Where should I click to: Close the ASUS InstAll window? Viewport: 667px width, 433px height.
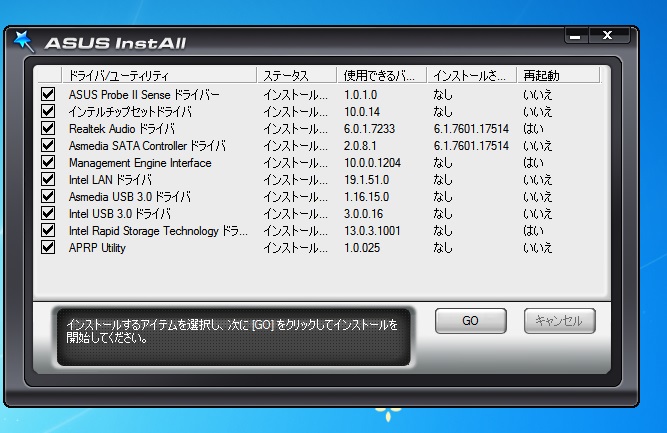608,36
